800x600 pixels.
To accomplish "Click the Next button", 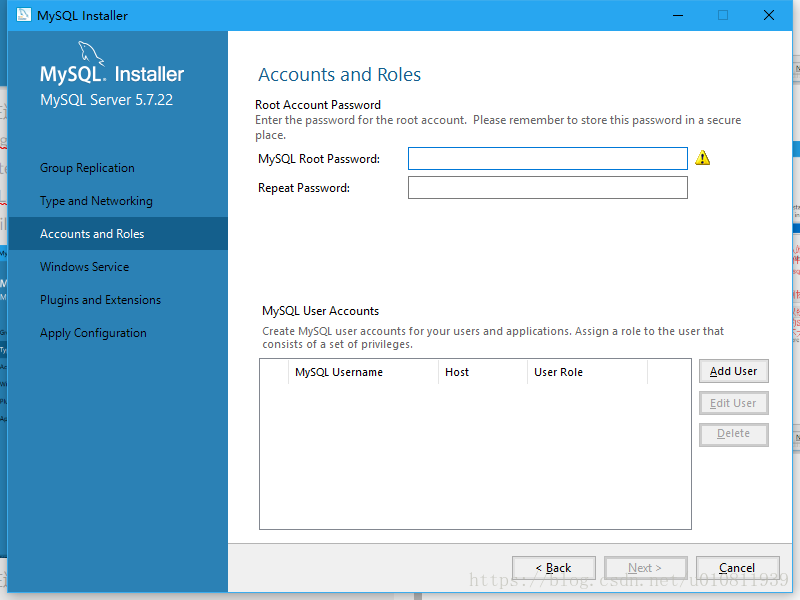I will [645, 568].
